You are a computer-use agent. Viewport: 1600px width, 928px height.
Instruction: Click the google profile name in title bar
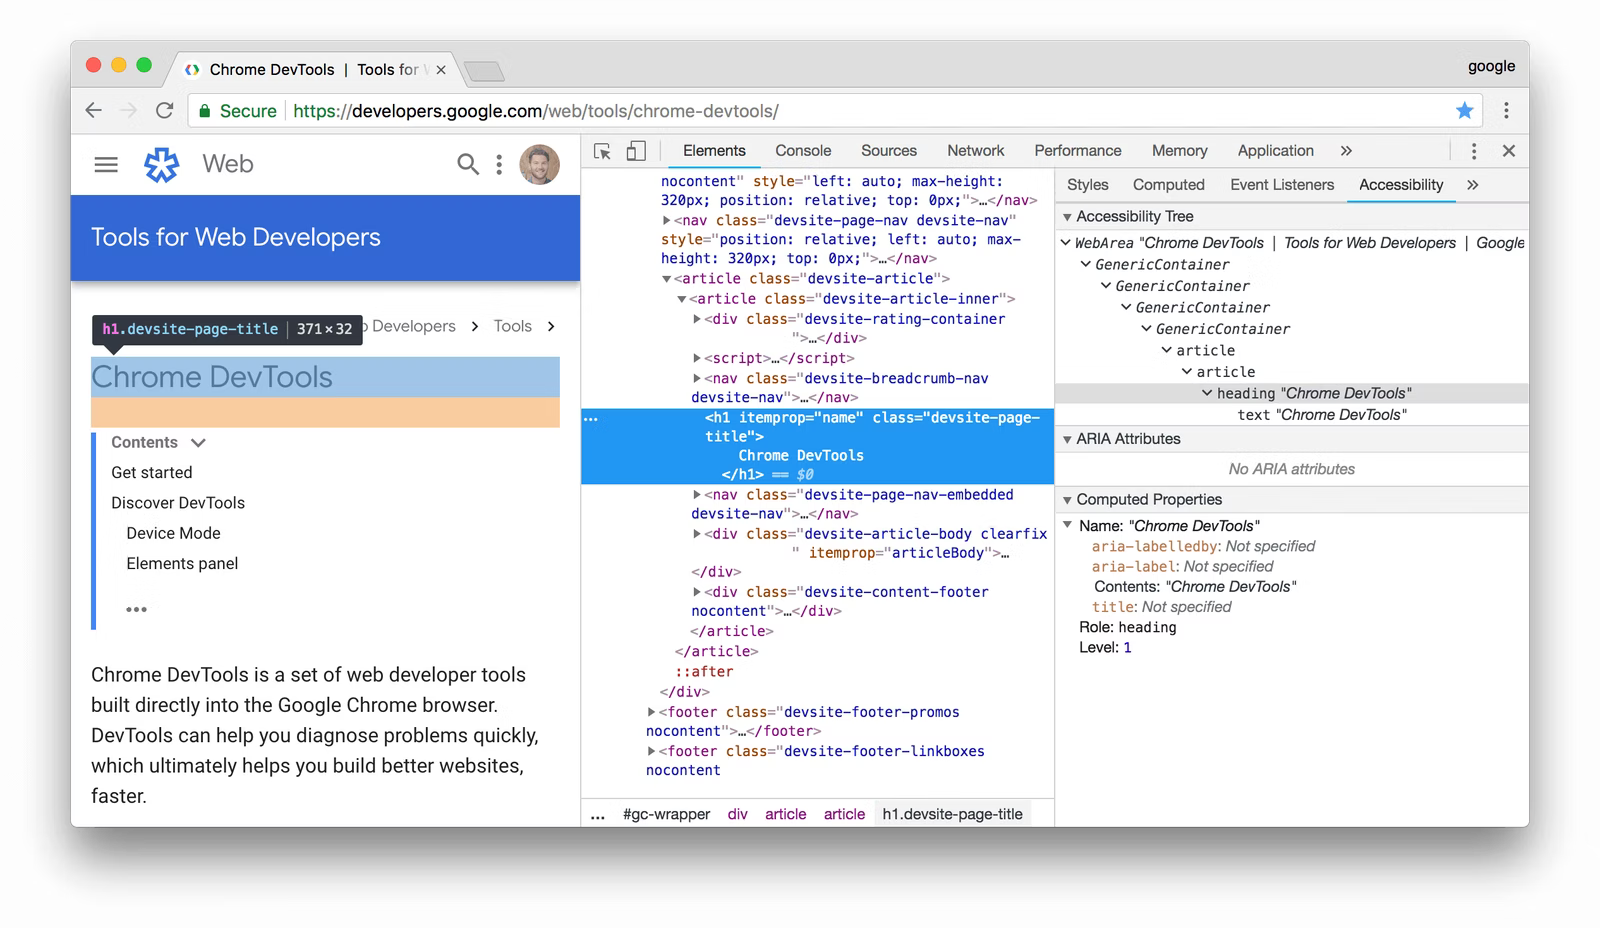coord(1491,66)
